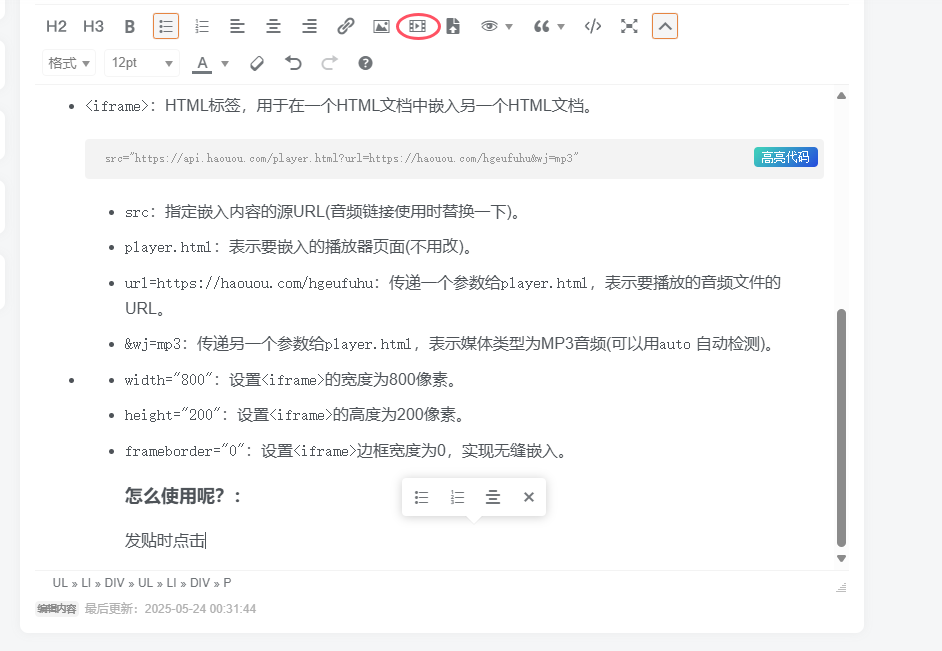Select P in the element path

coord(227,583)
